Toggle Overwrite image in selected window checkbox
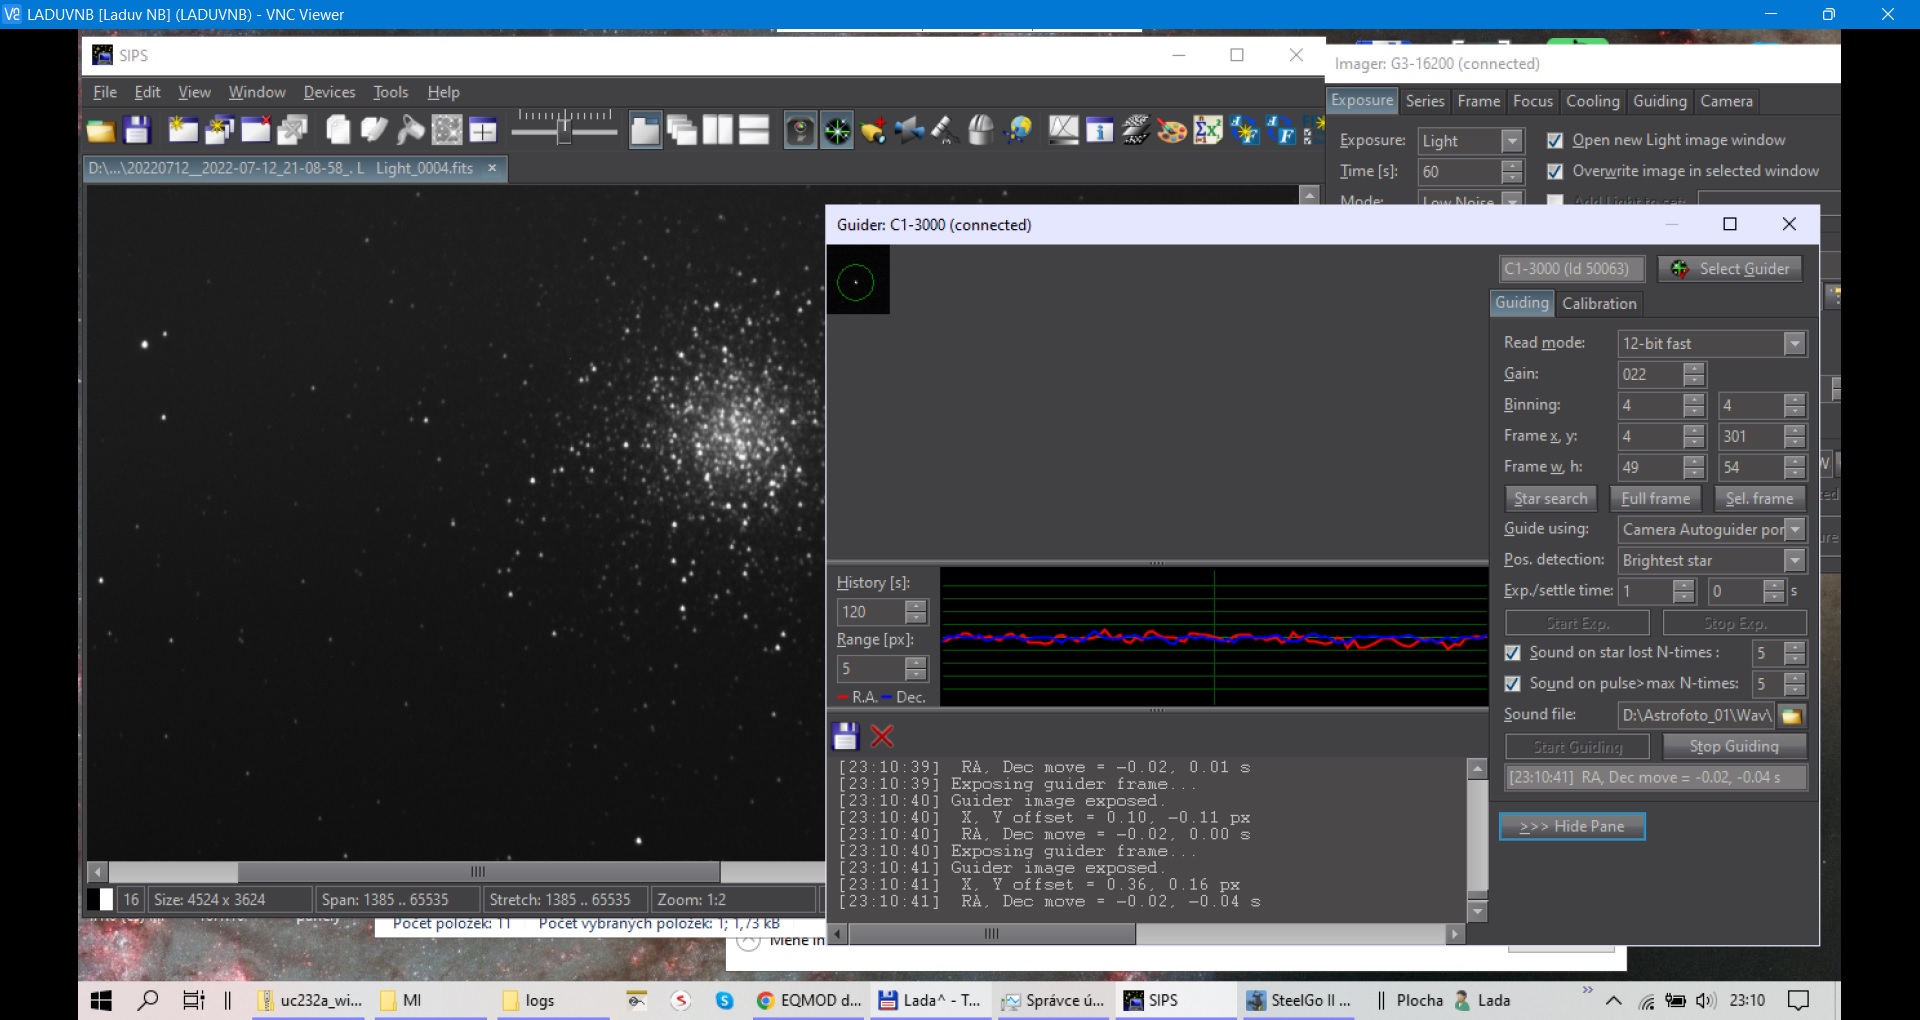Screen dimensions: 1920x1020 [x=1555, y=171]
